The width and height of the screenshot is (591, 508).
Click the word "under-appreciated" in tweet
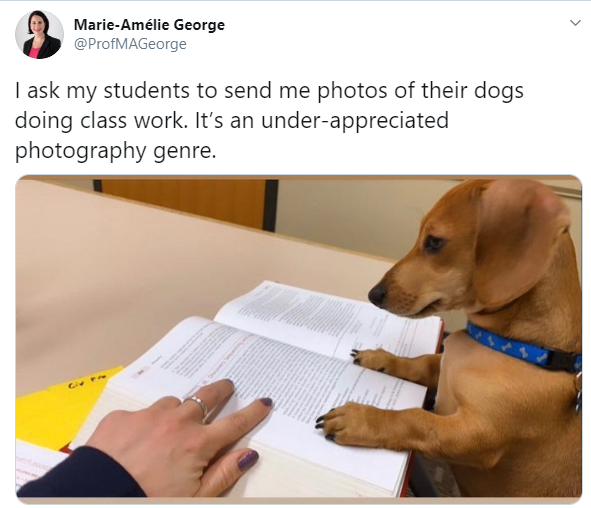click(355, 121)
